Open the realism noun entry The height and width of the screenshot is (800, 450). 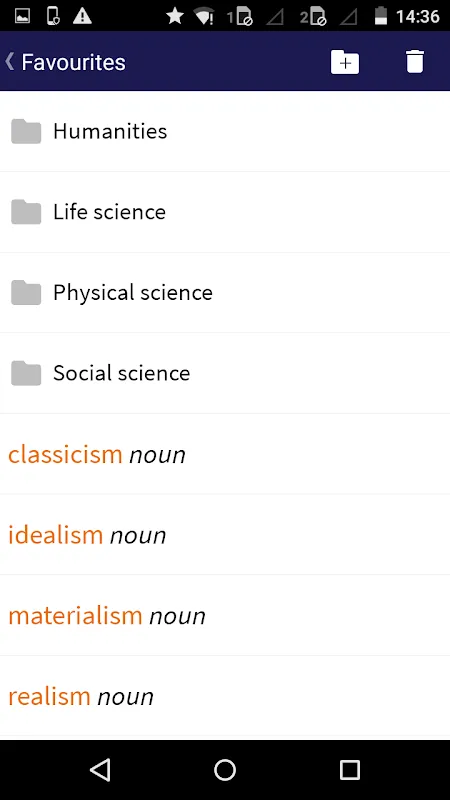pos(225,696)
